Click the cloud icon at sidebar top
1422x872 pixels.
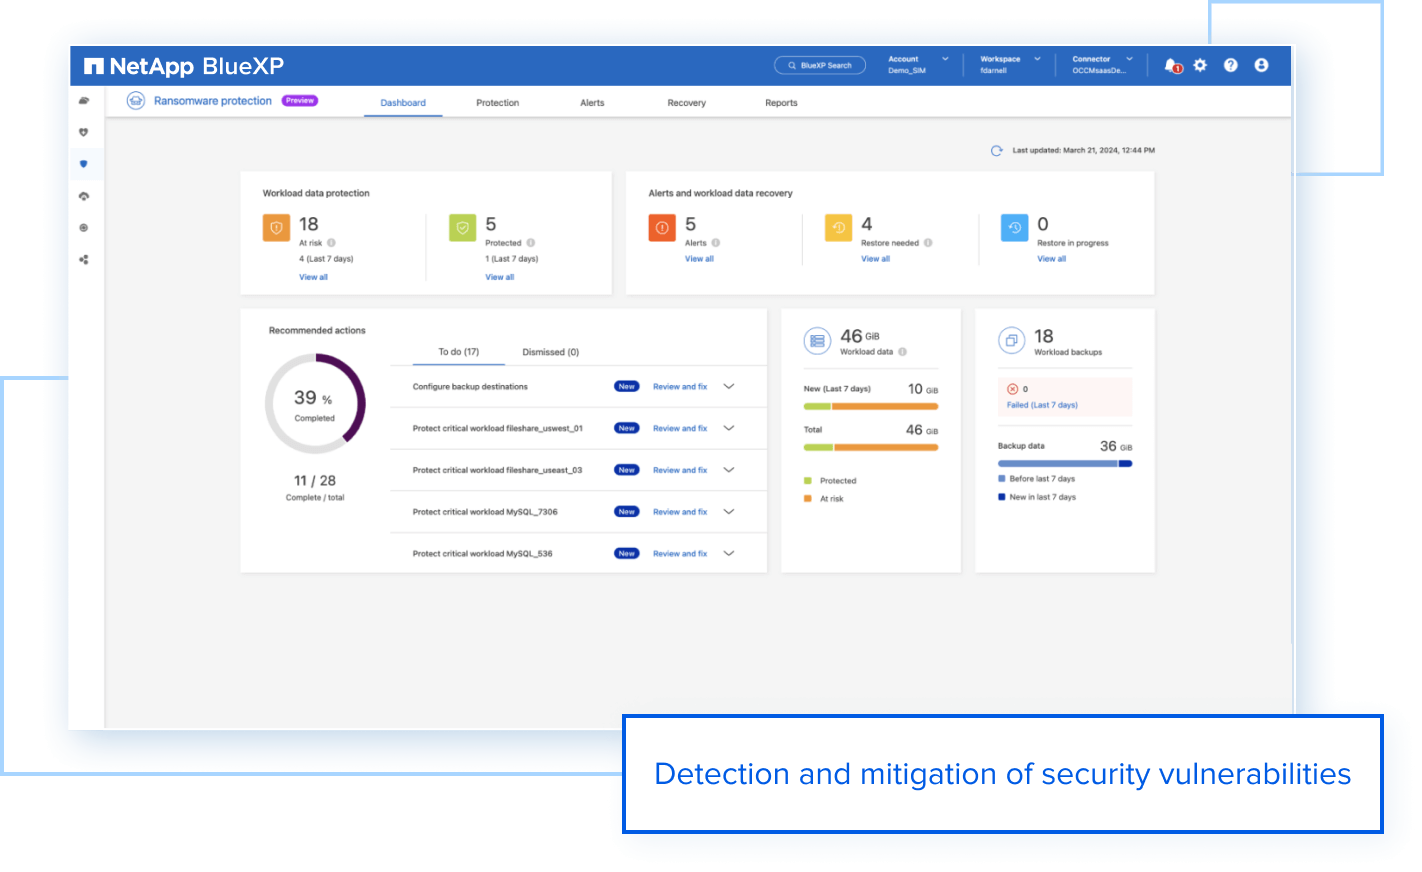click(x=85, y=100)
